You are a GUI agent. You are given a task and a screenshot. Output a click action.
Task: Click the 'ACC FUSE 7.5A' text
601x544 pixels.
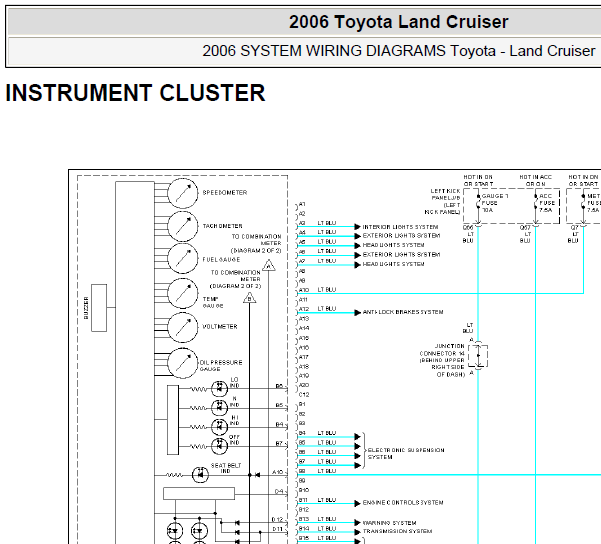(x=547, y=203)
